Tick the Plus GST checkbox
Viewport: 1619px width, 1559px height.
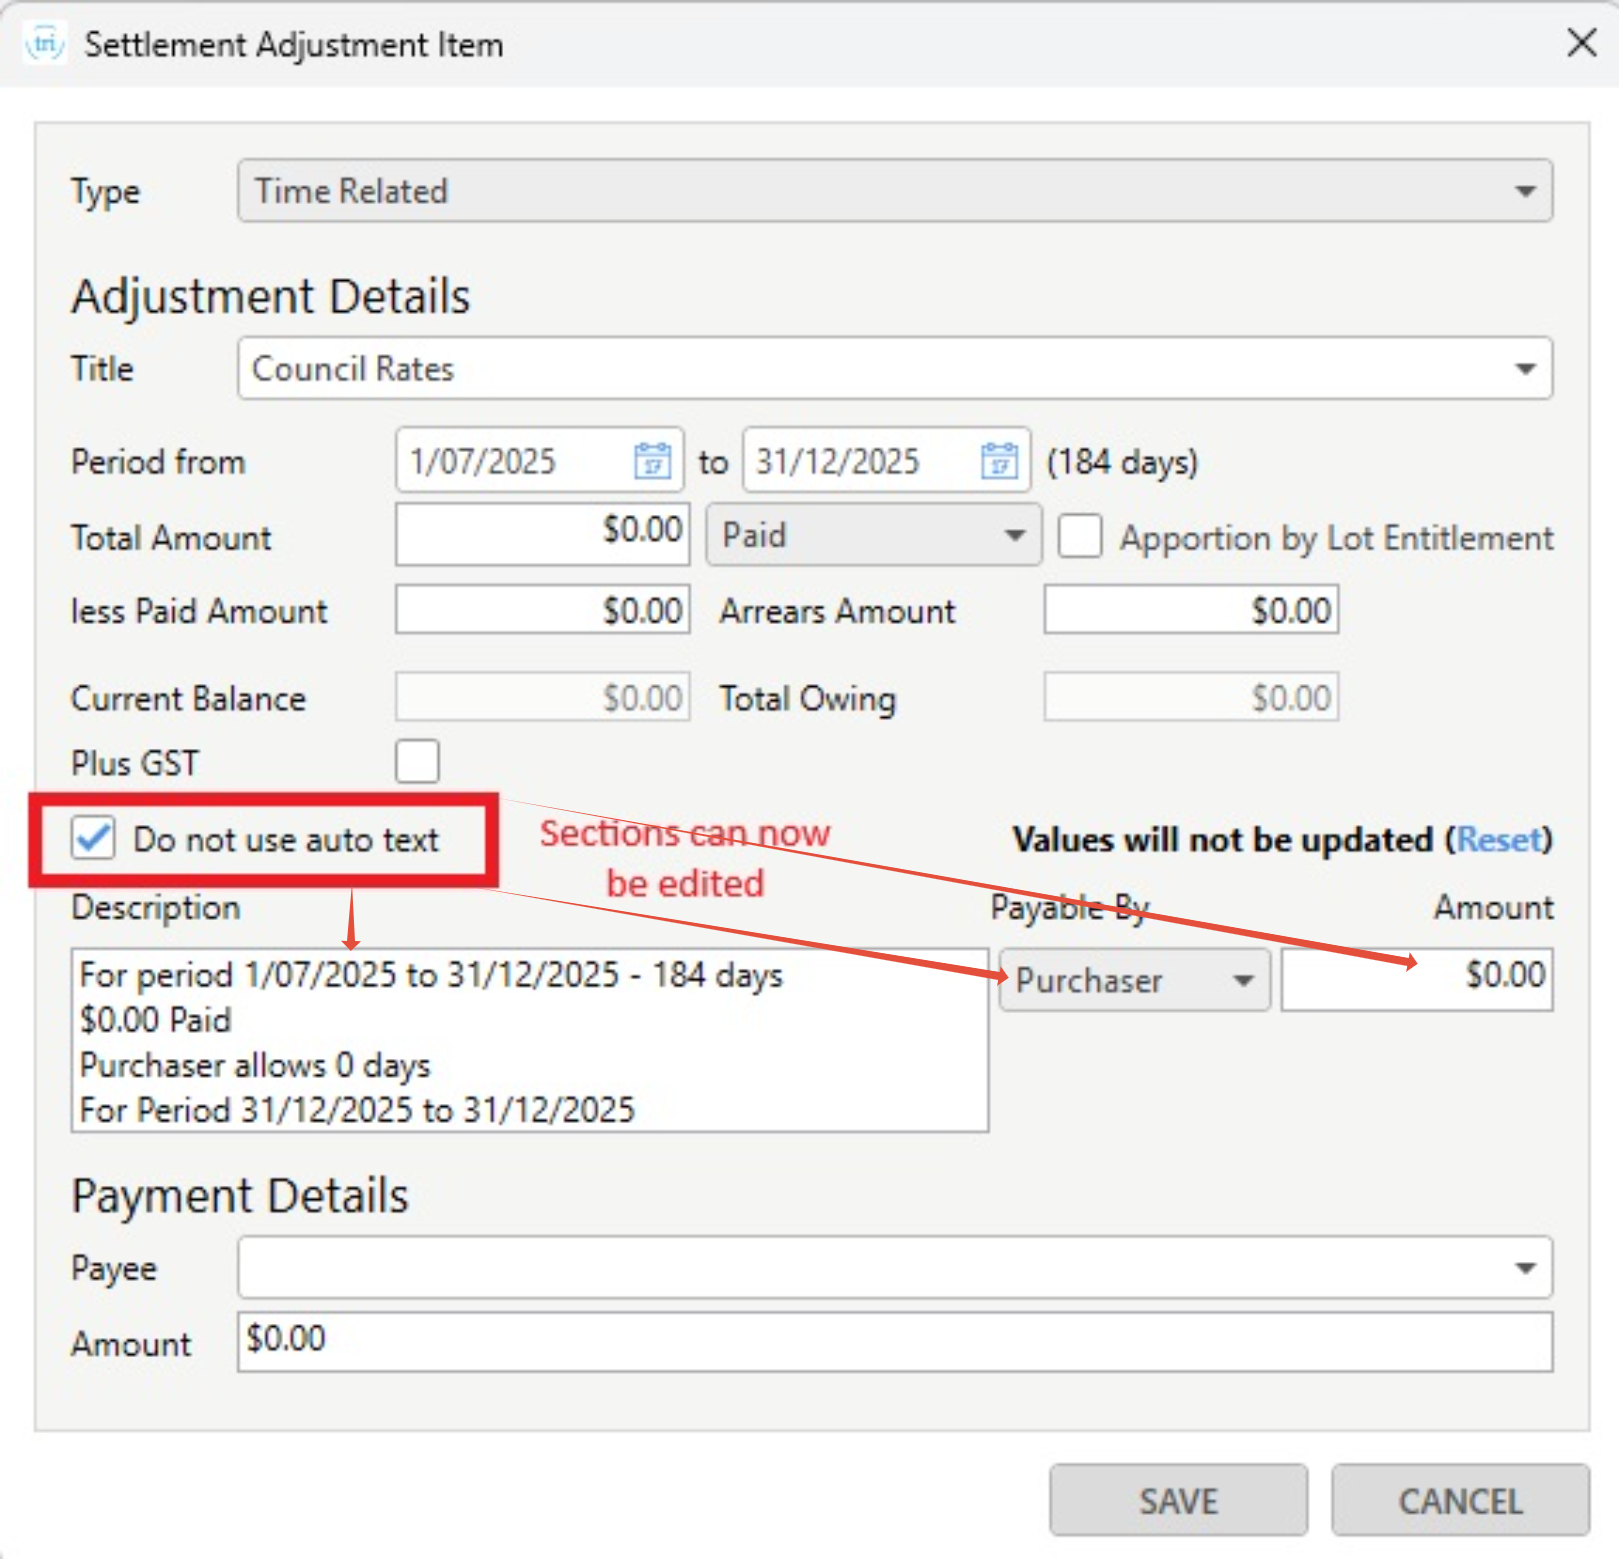tap(417, 762)
